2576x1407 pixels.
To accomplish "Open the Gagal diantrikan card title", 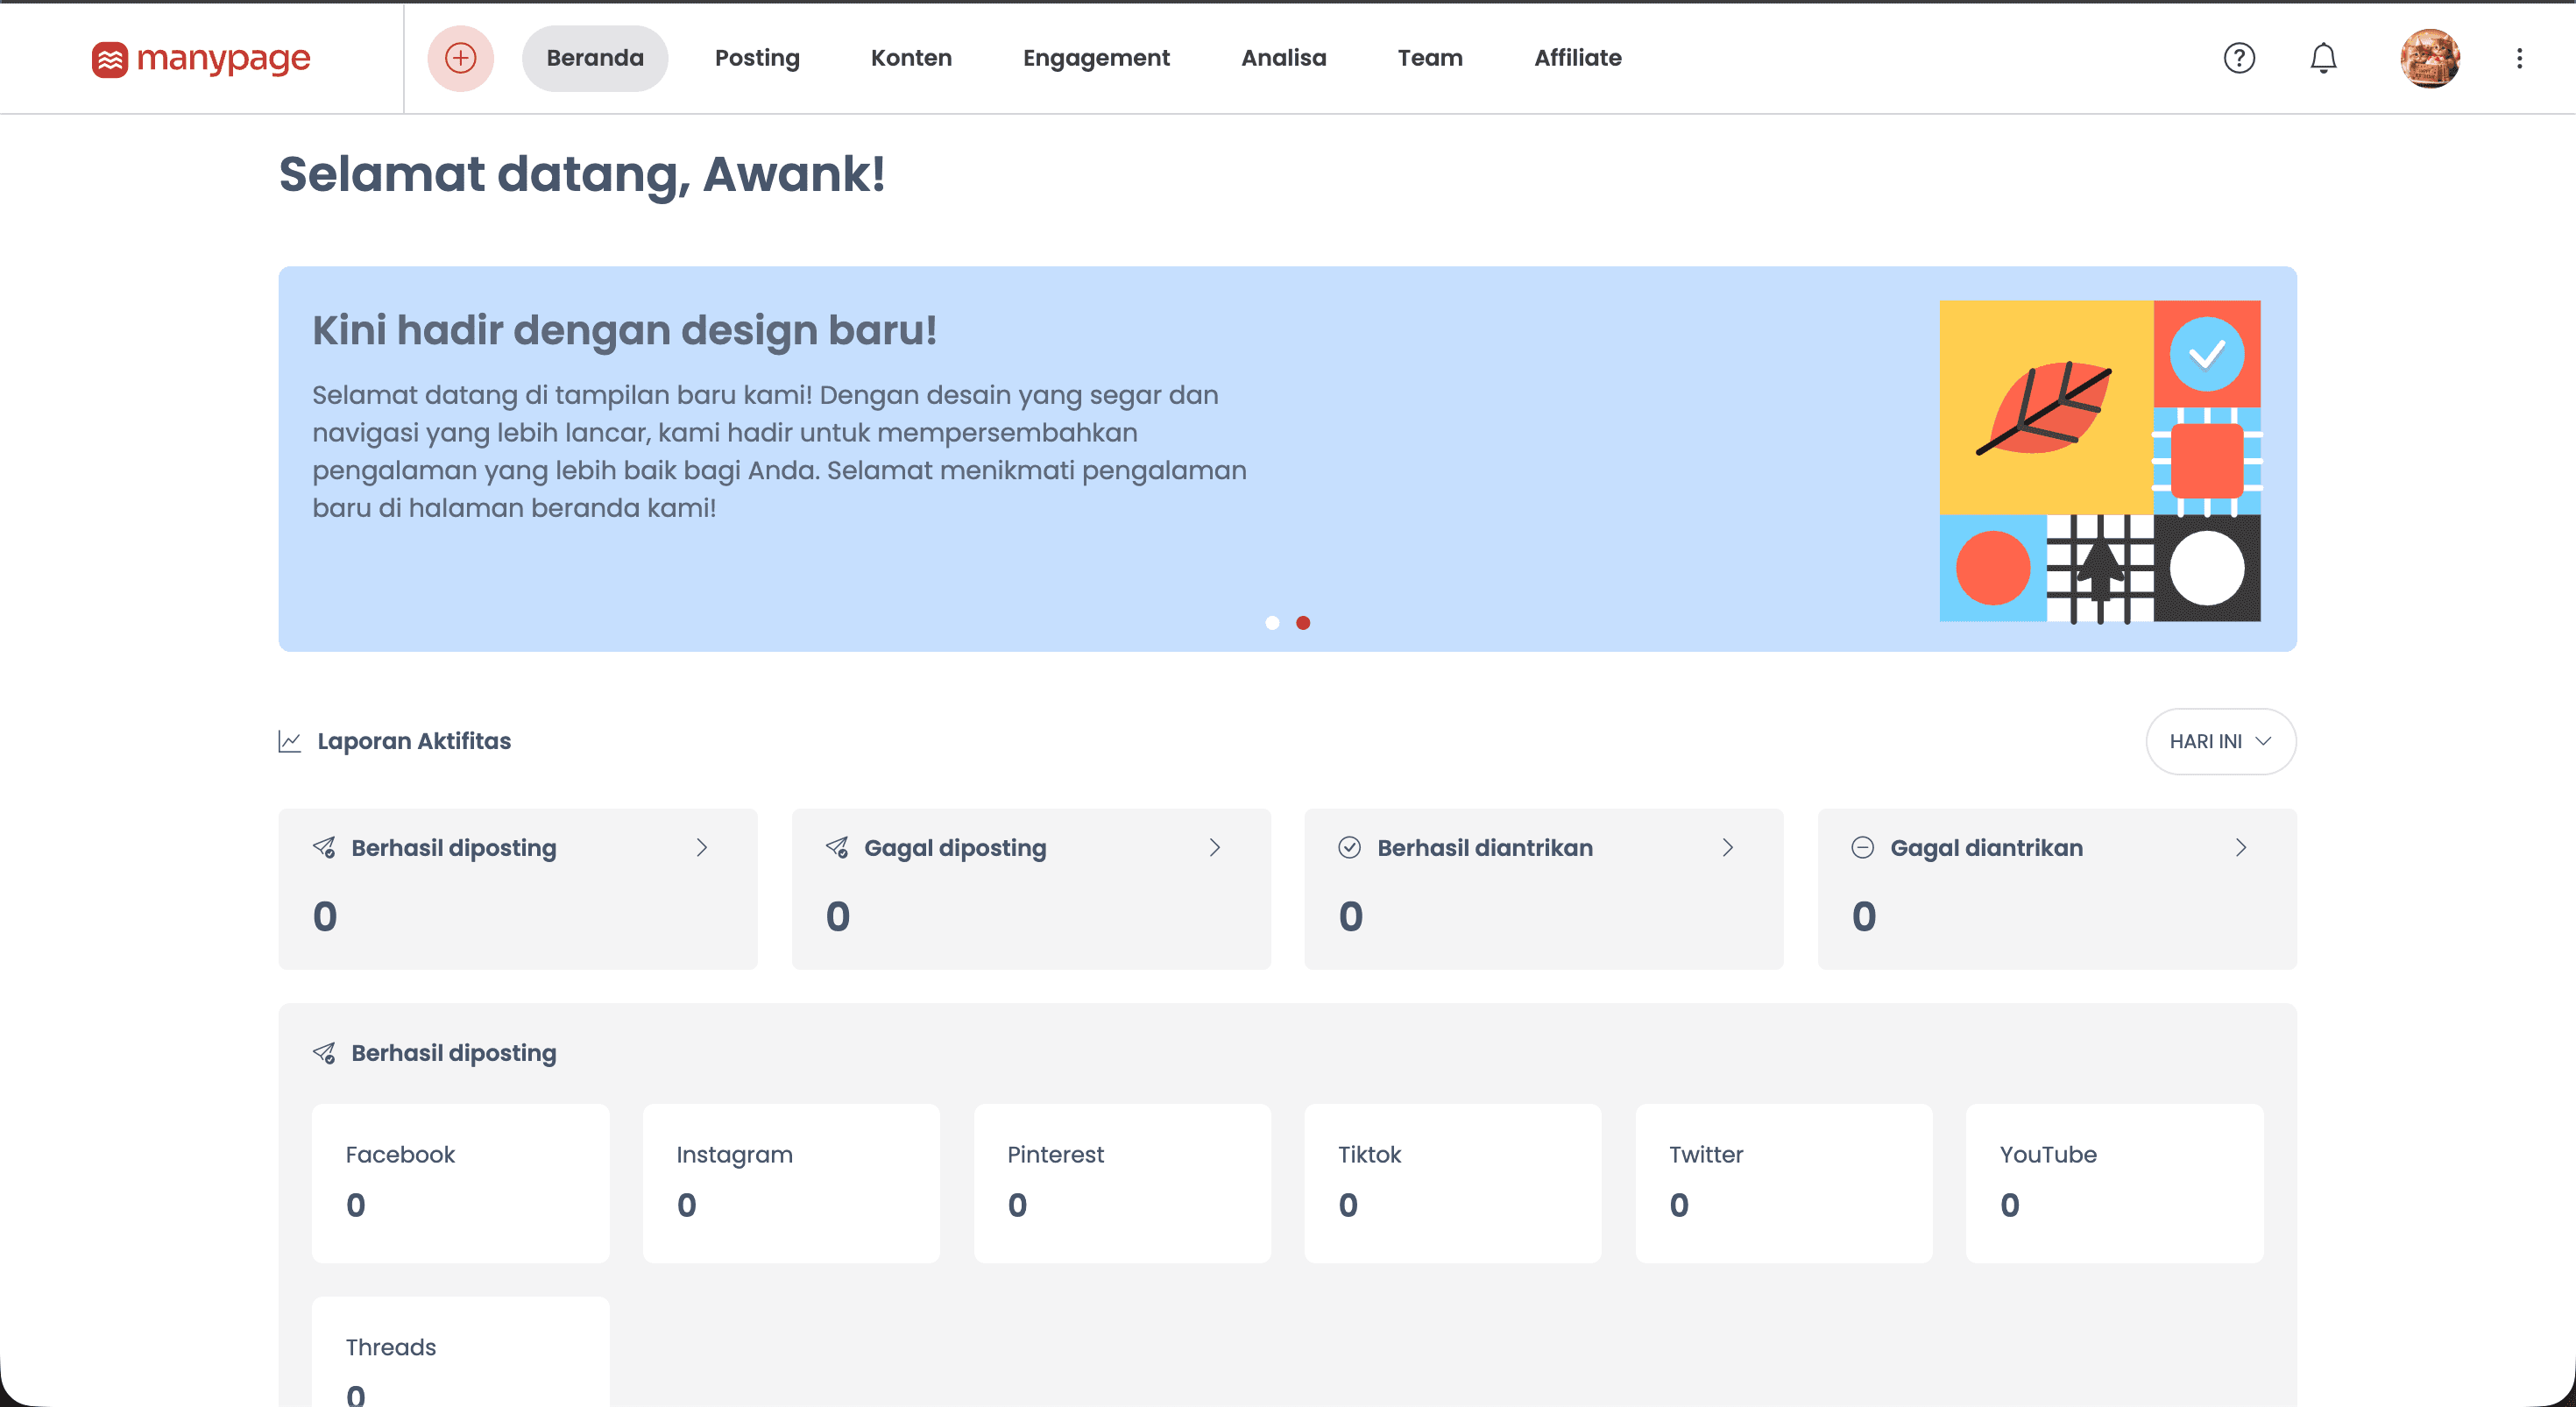I will click(1986, 848).
